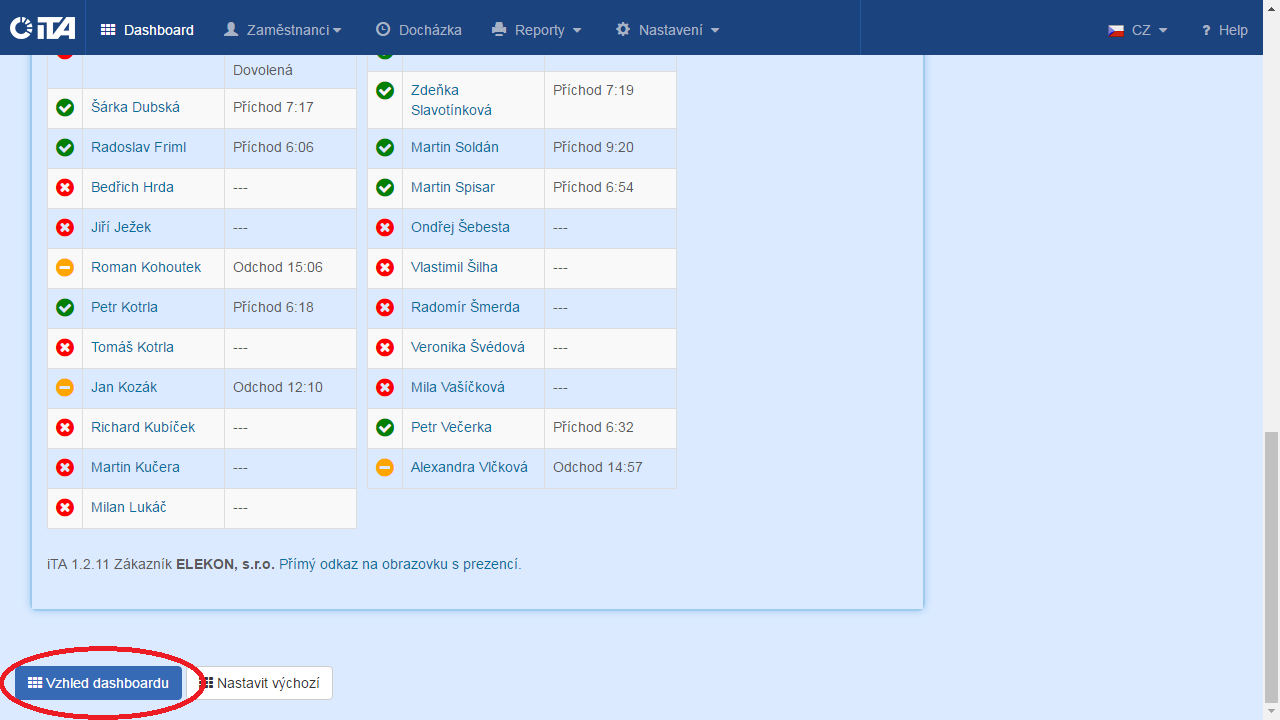Click the green check beside Petr Večerka
Image resolution: width=1280 pixels, height=720 pixels.
[x=384, y=427]
